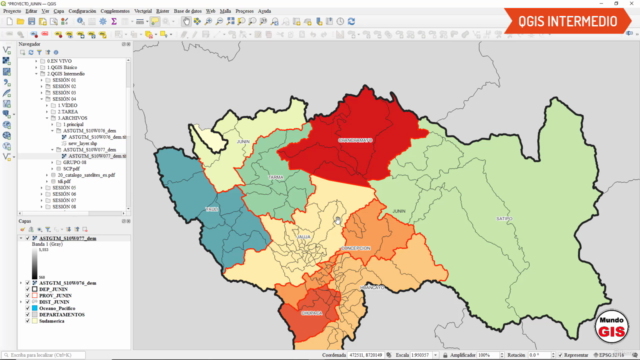Toggle the Representar render checkbox
This screenshot has width=640, height=360.
click(560, 355)
